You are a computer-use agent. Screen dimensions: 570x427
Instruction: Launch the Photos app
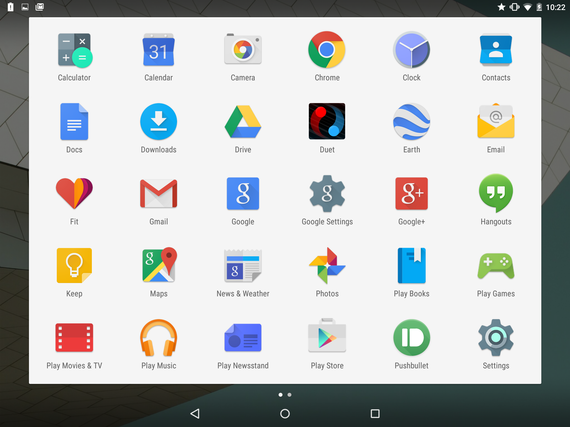(327, 265)
